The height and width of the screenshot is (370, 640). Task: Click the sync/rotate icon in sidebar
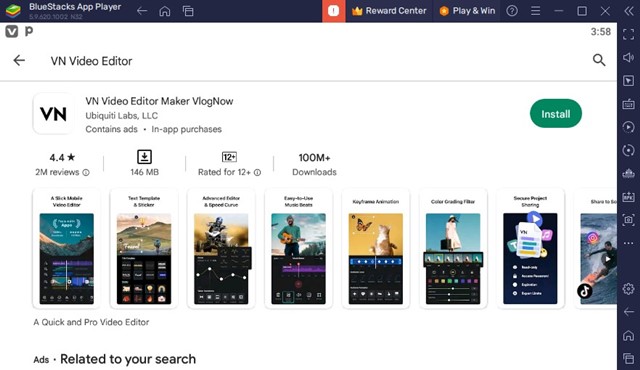[629, 150]
